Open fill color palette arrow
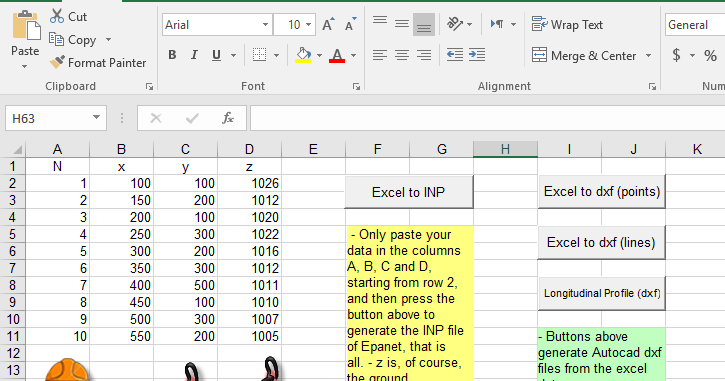The height and width of the screenshot is (381, 725). 319,55
